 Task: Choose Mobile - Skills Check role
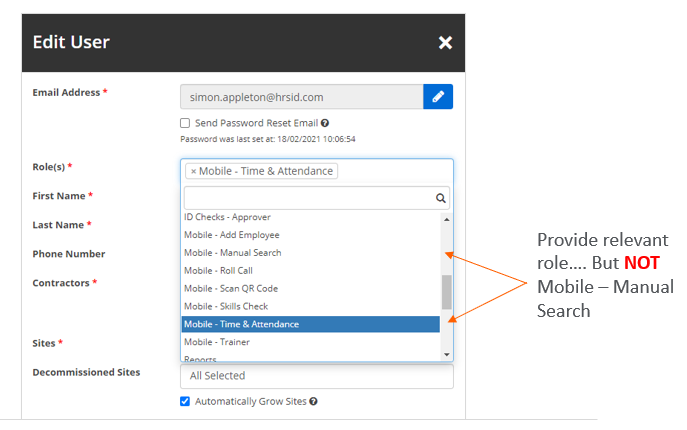[x=225, y=307]
